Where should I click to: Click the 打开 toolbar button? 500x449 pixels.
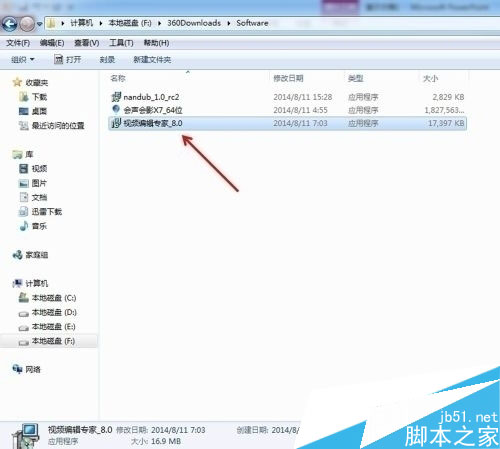pos(68,60)
